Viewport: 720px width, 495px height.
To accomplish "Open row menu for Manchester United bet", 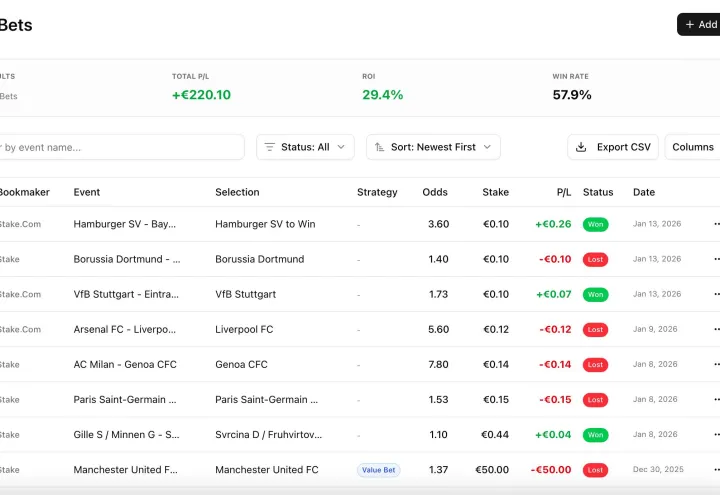I will (x=716, y=470).
